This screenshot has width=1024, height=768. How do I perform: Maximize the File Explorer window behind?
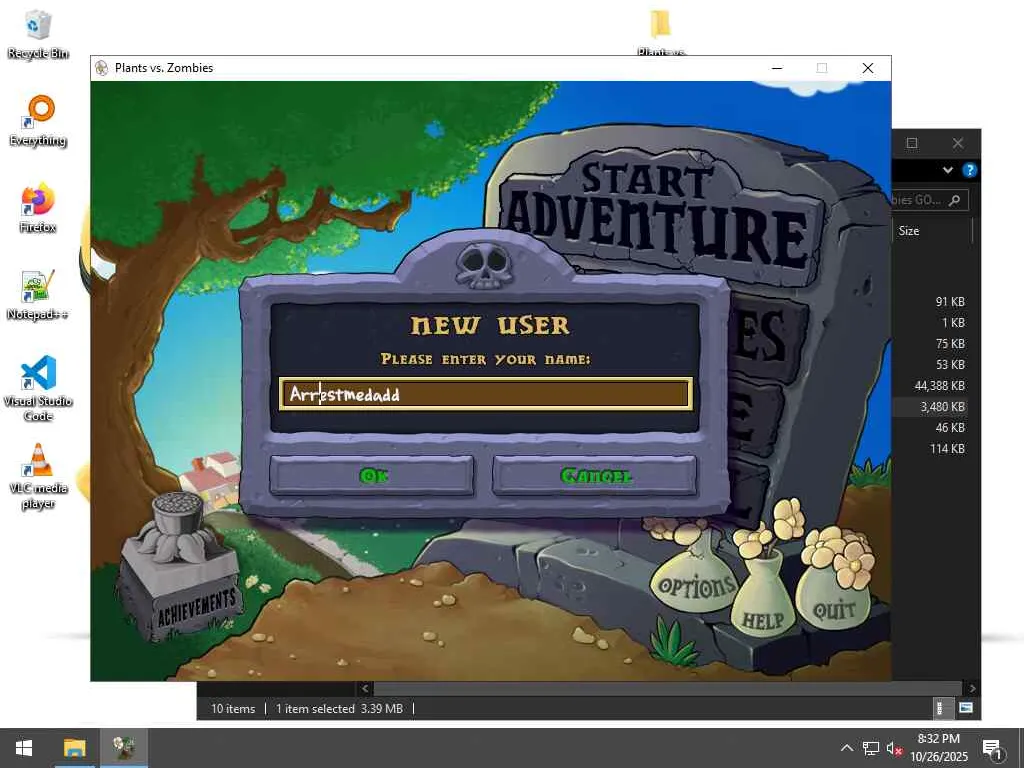tap(912, 143)
